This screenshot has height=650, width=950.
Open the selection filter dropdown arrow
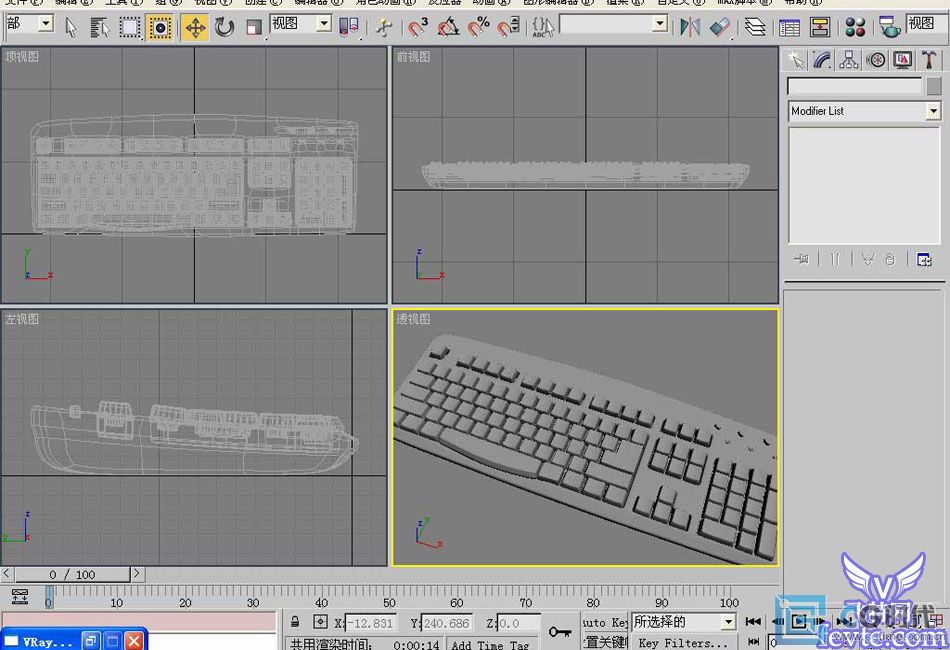click(x=46, y=24)
